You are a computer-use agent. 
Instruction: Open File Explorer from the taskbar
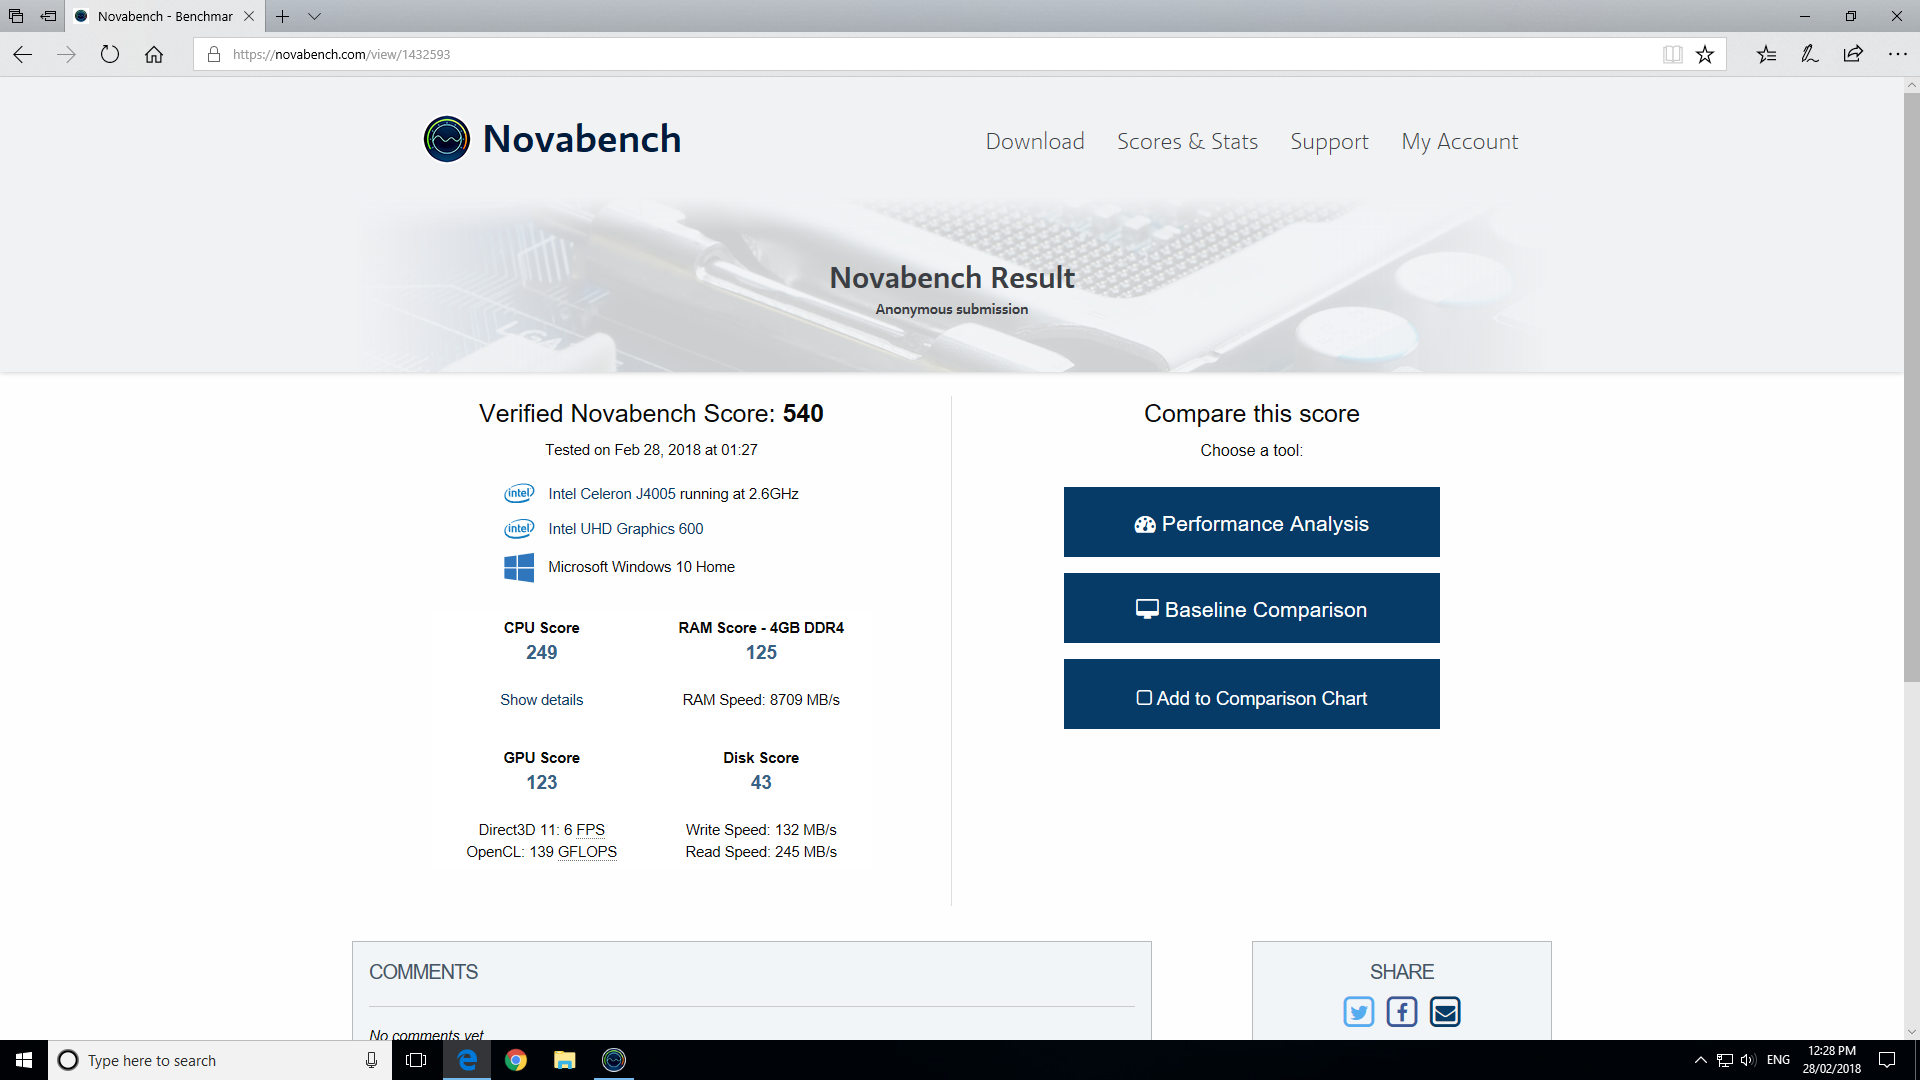(565, 1060)
